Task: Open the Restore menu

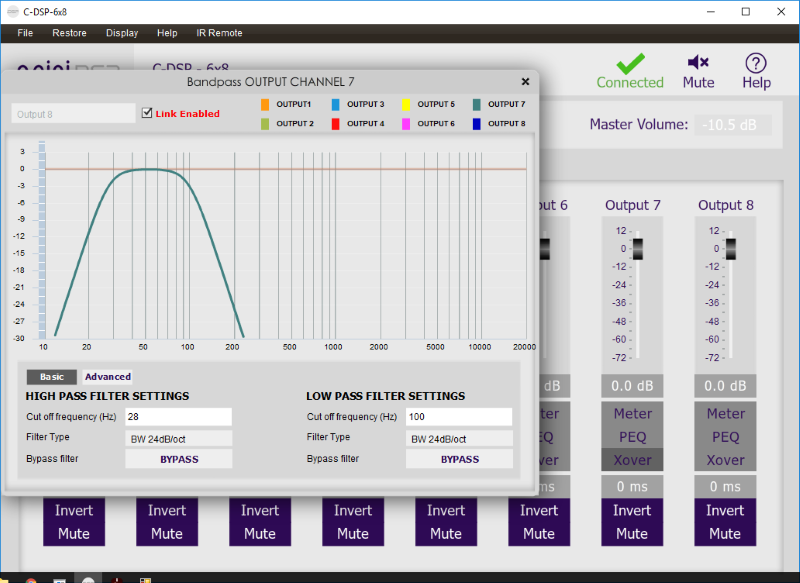Action: click(x=69, y=33)
